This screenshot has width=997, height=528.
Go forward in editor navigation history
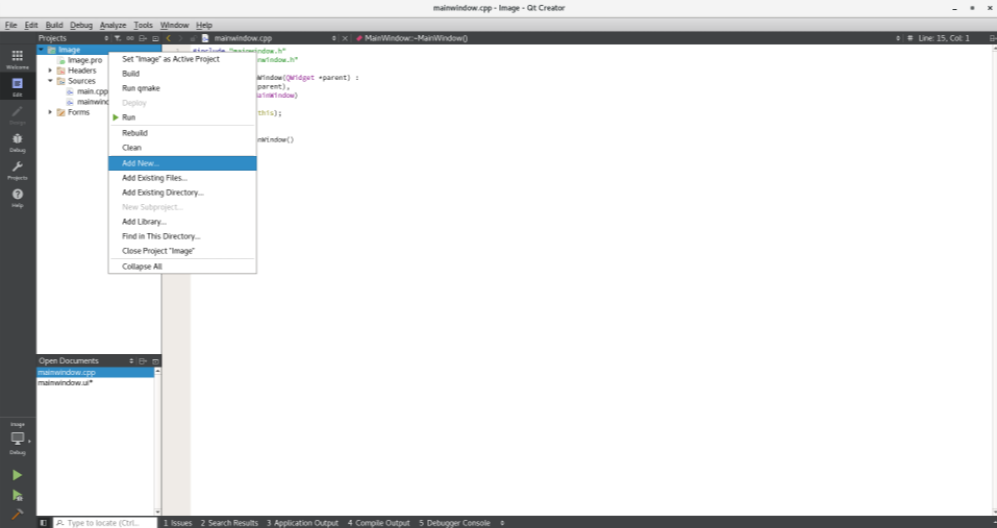click(x=181, y=38)
